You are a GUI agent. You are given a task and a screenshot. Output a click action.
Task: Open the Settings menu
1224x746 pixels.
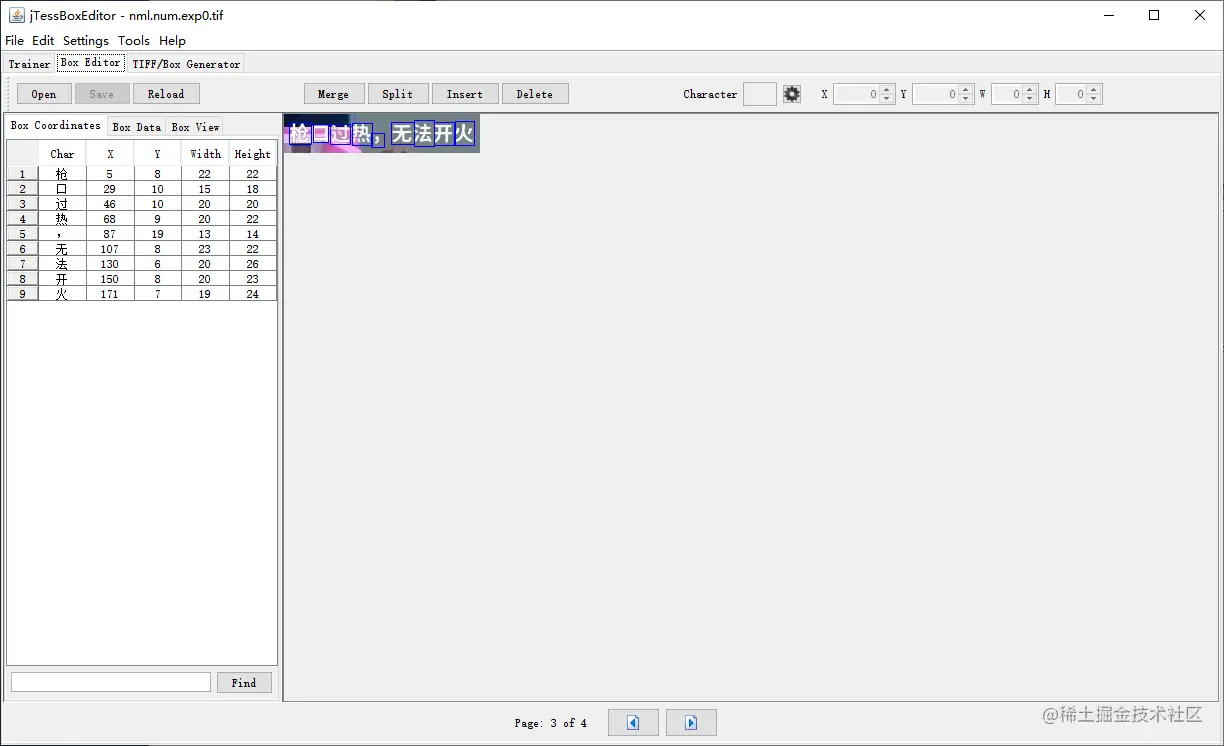coord(86,41)
